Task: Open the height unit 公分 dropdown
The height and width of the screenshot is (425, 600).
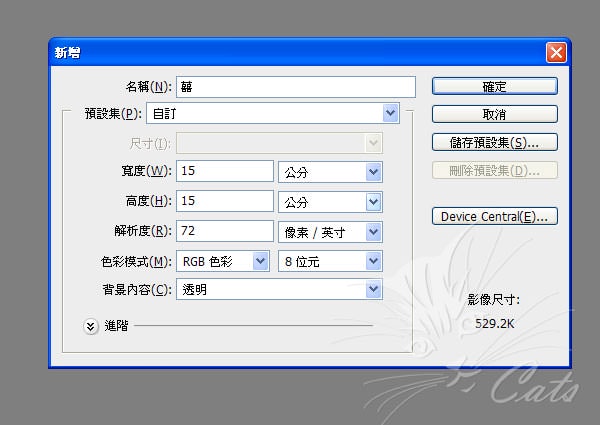Action: tap(330, 202)
